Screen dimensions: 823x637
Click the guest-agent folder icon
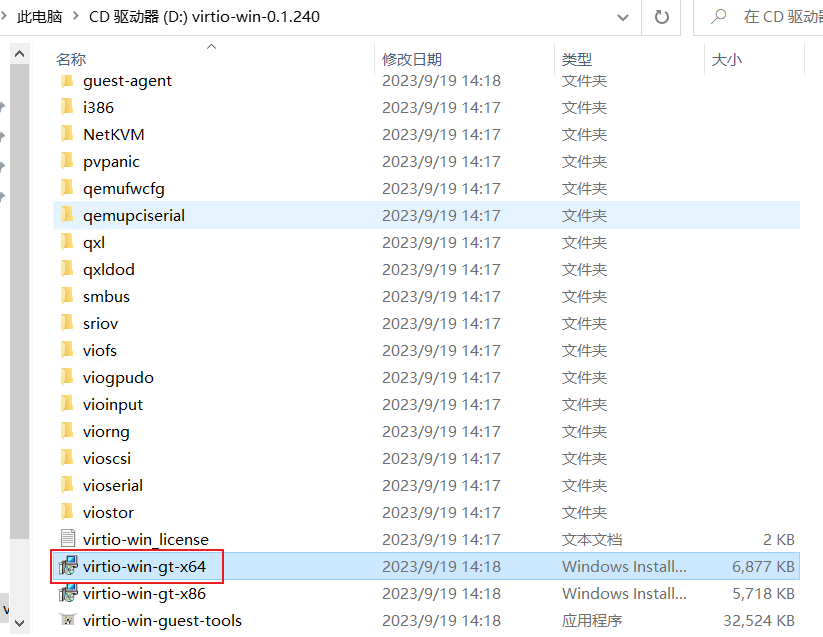point(67,80)
